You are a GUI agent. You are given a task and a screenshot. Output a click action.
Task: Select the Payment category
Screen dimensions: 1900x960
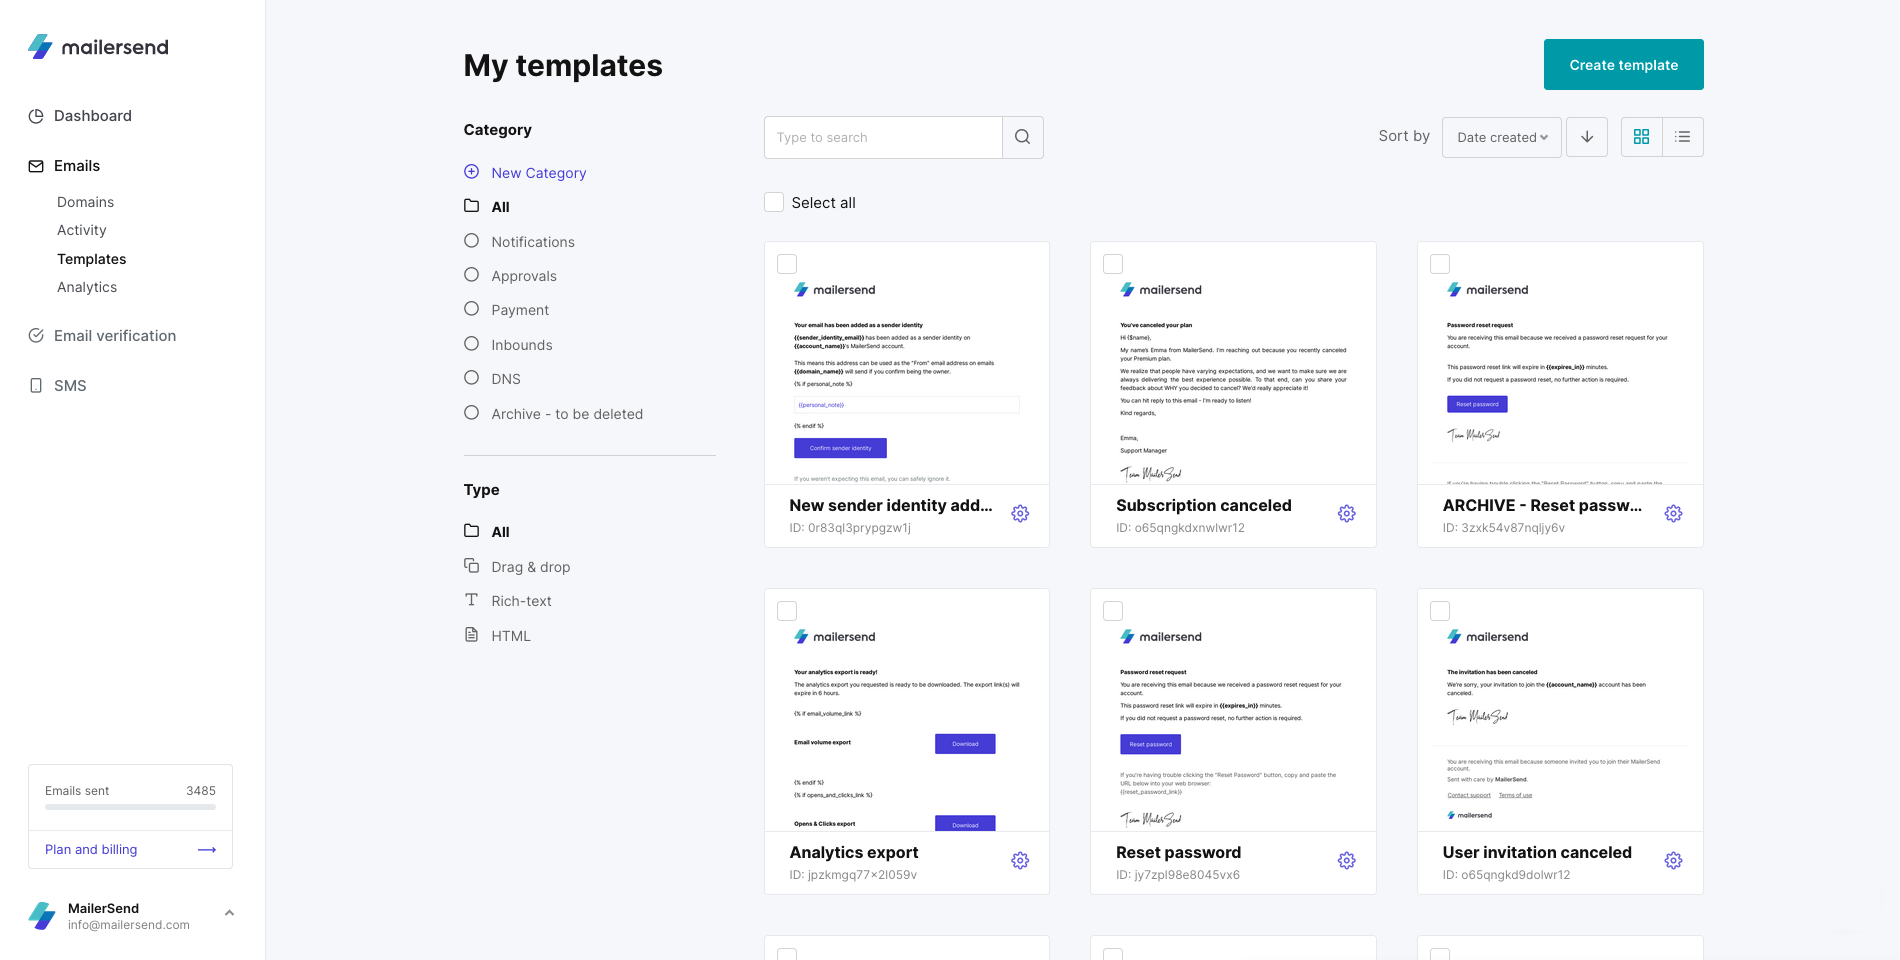point(519,310)
